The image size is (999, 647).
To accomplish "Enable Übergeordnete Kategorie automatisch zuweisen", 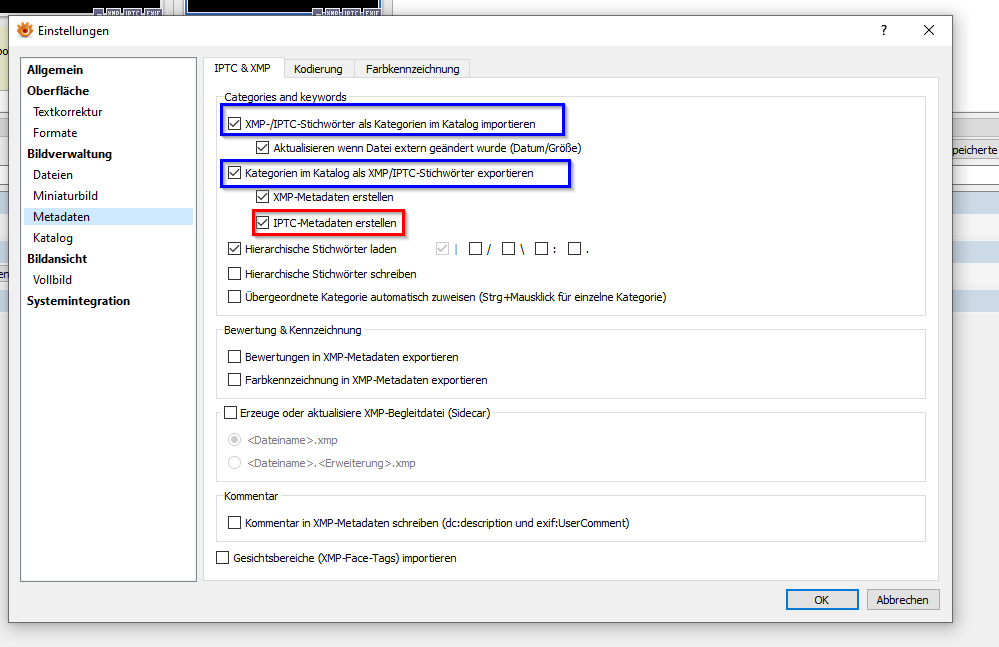I will click(x=234, y=297).
